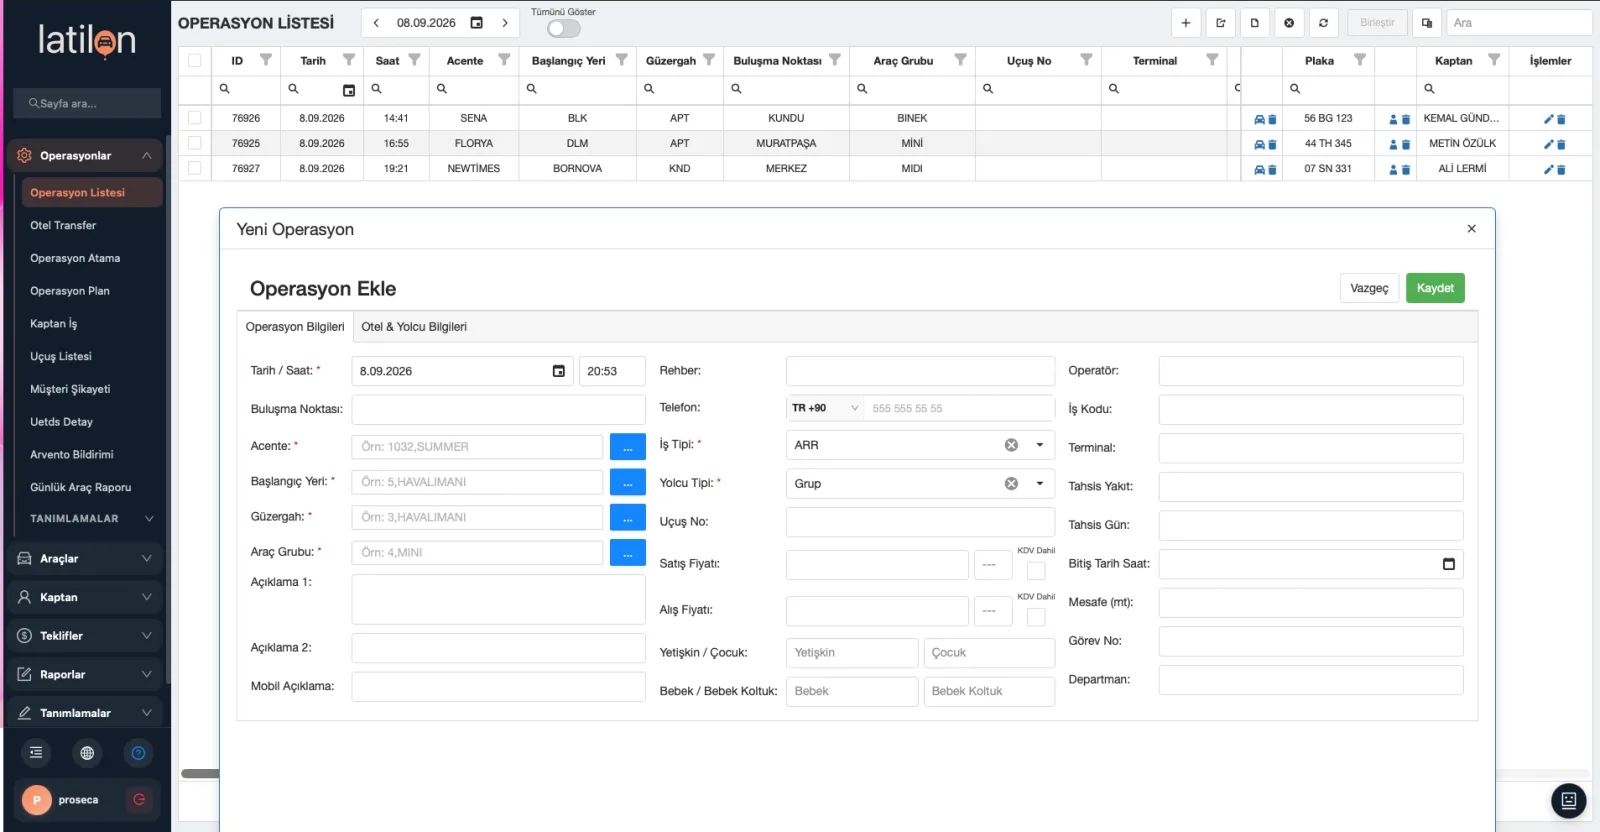Check the select-all checkbox in the table header
This screenshot has width=1600, height=832.
(x=195, y=61)
